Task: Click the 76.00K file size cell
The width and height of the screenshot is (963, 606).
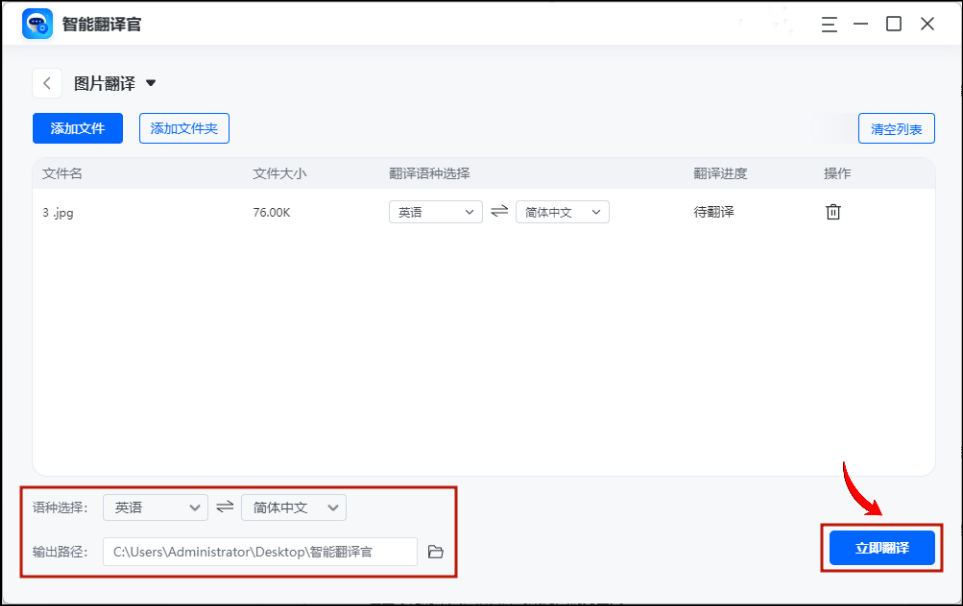Action: click(271, 212)
